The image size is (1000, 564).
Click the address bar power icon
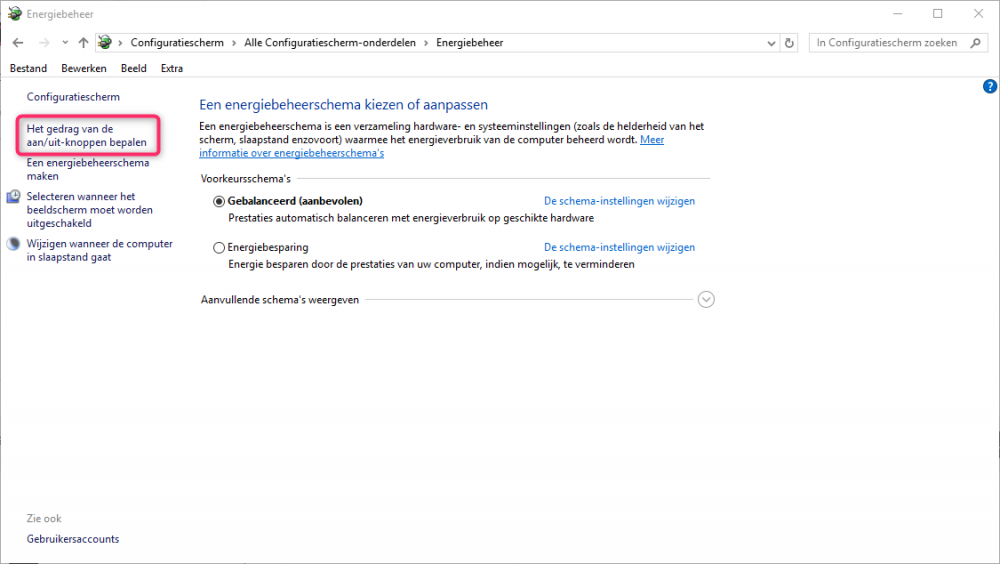pos(105,43)
